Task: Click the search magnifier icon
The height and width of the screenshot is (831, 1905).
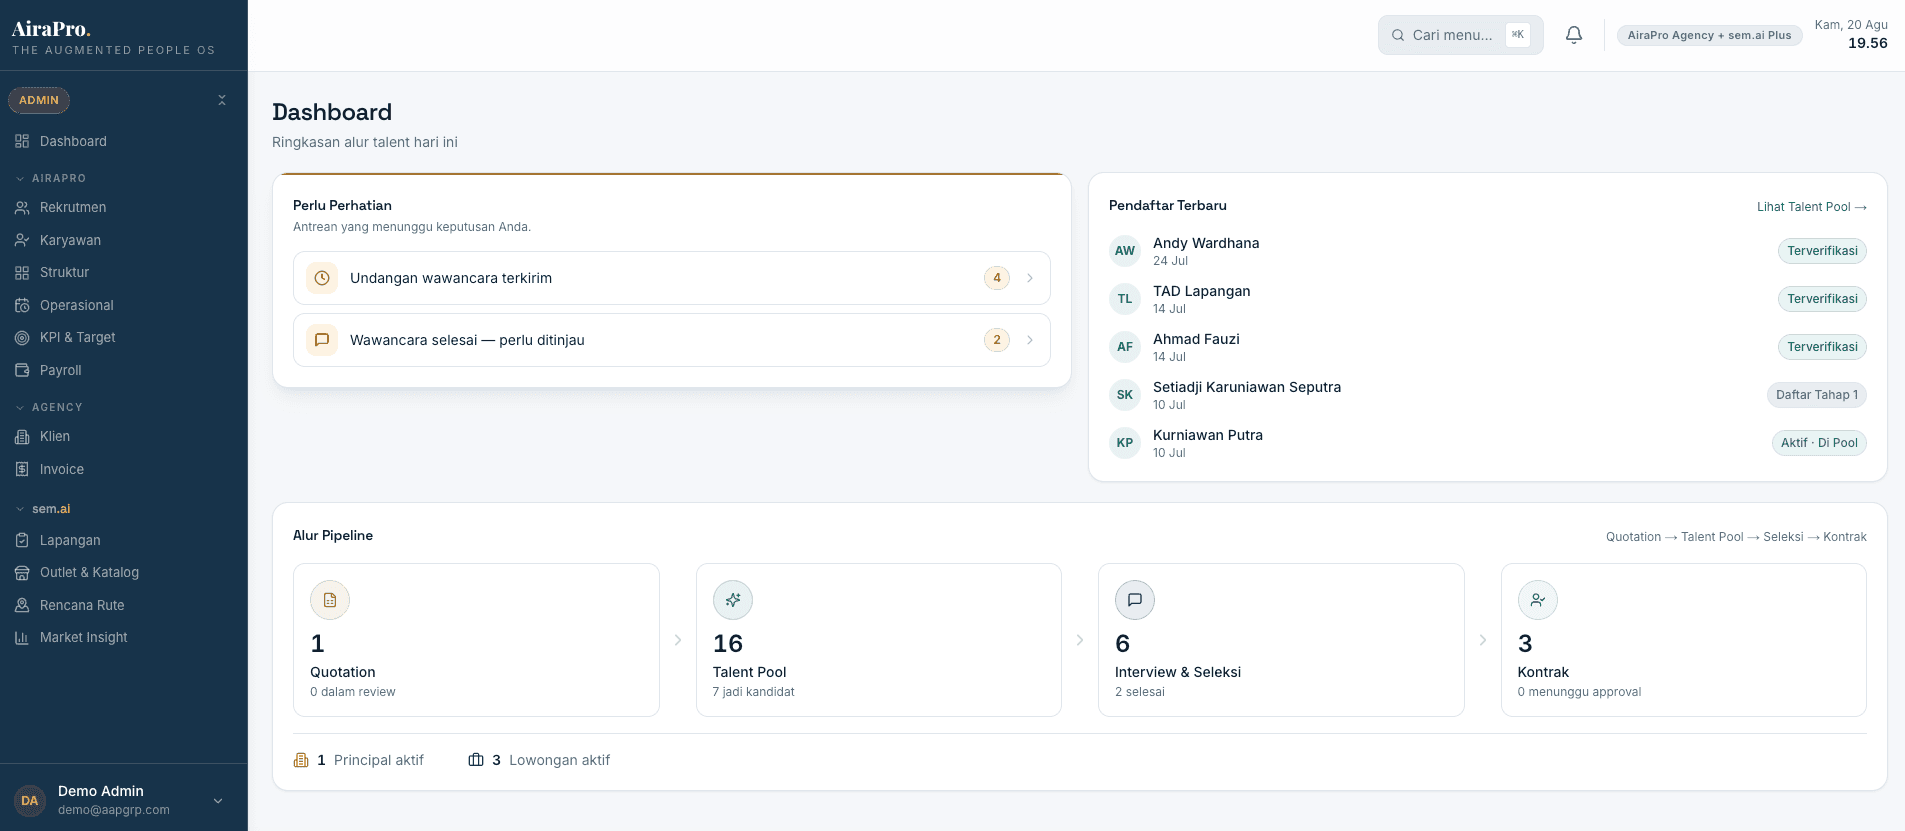Action: (x=1398, y=35)
